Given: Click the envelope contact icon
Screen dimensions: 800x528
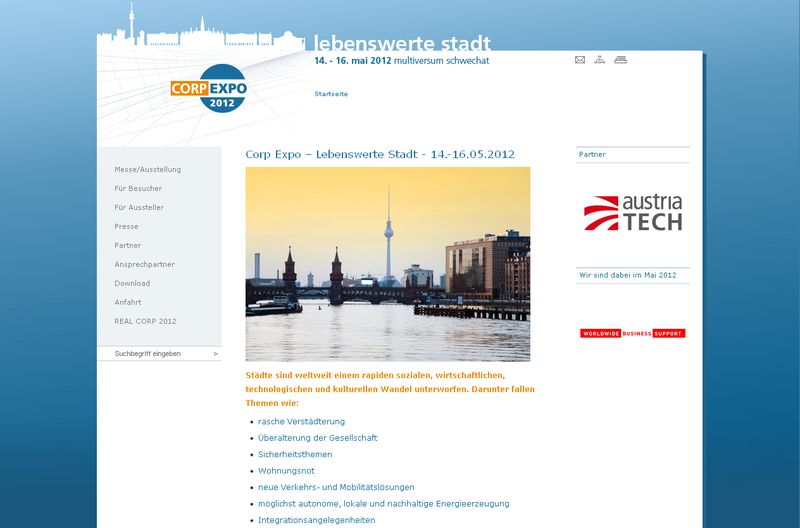Looking at the screenshot, I should 580,60.
